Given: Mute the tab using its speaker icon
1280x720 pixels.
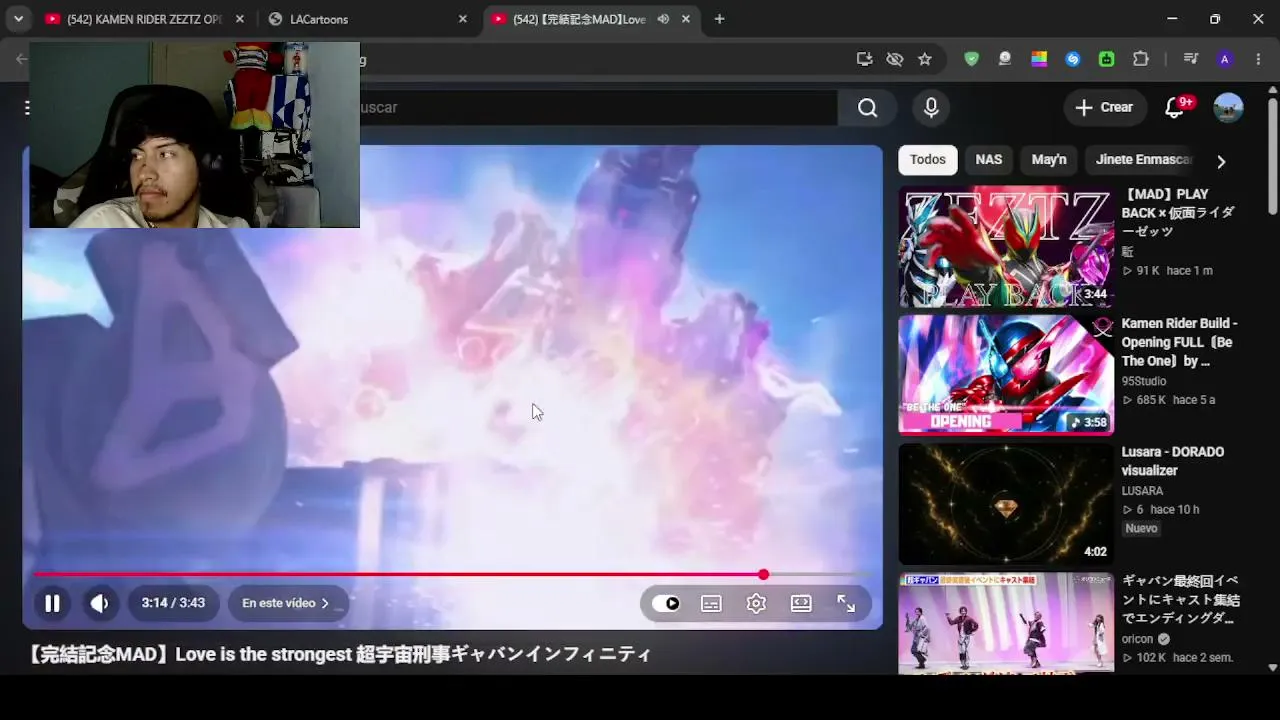Looking at the screenshot, I should (x=663, y=19).
